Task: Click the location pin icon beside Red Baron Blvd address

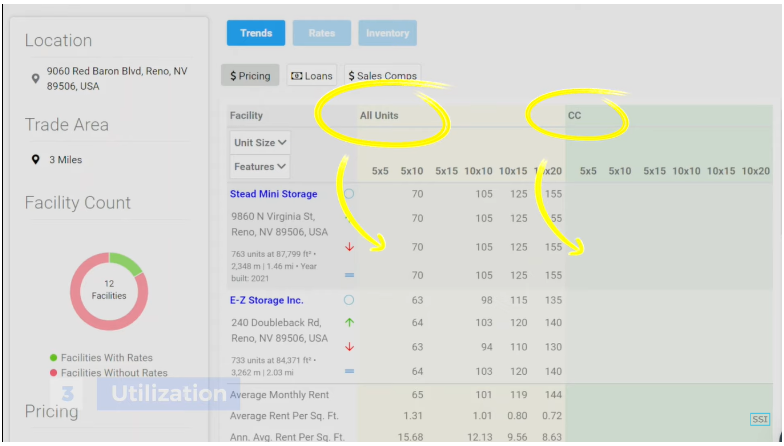Action: tap(35, 78)
